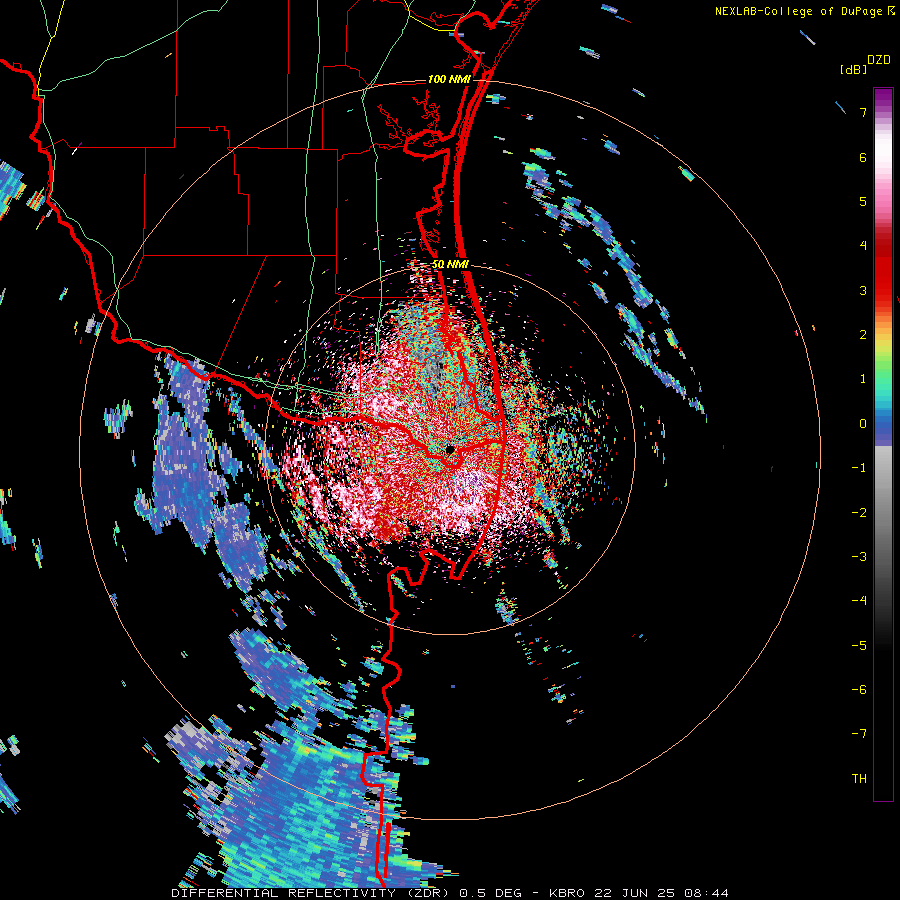Click the [dB] unit label

coord(854,69)
